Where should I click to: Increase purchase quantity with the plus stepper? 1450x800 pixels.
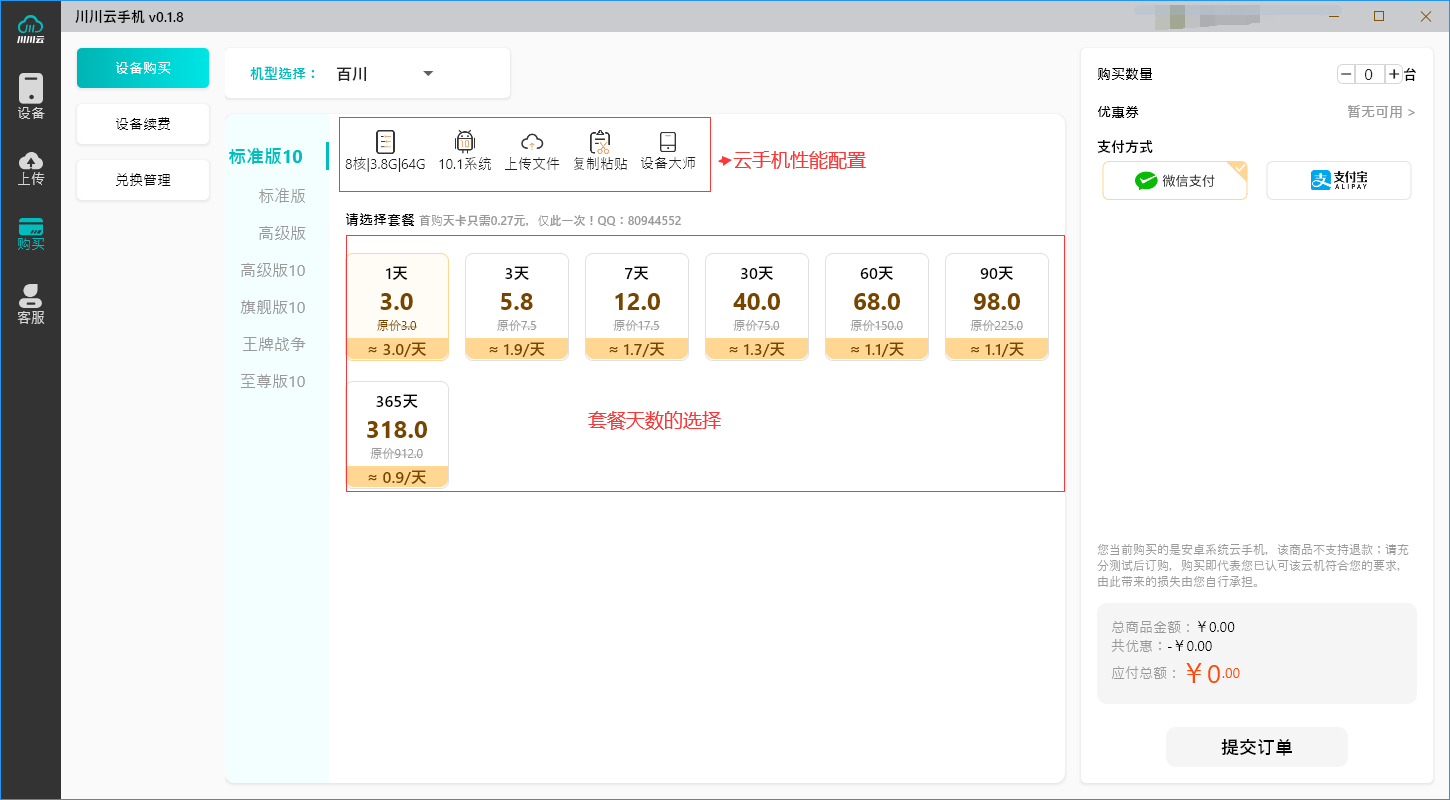1394,73
